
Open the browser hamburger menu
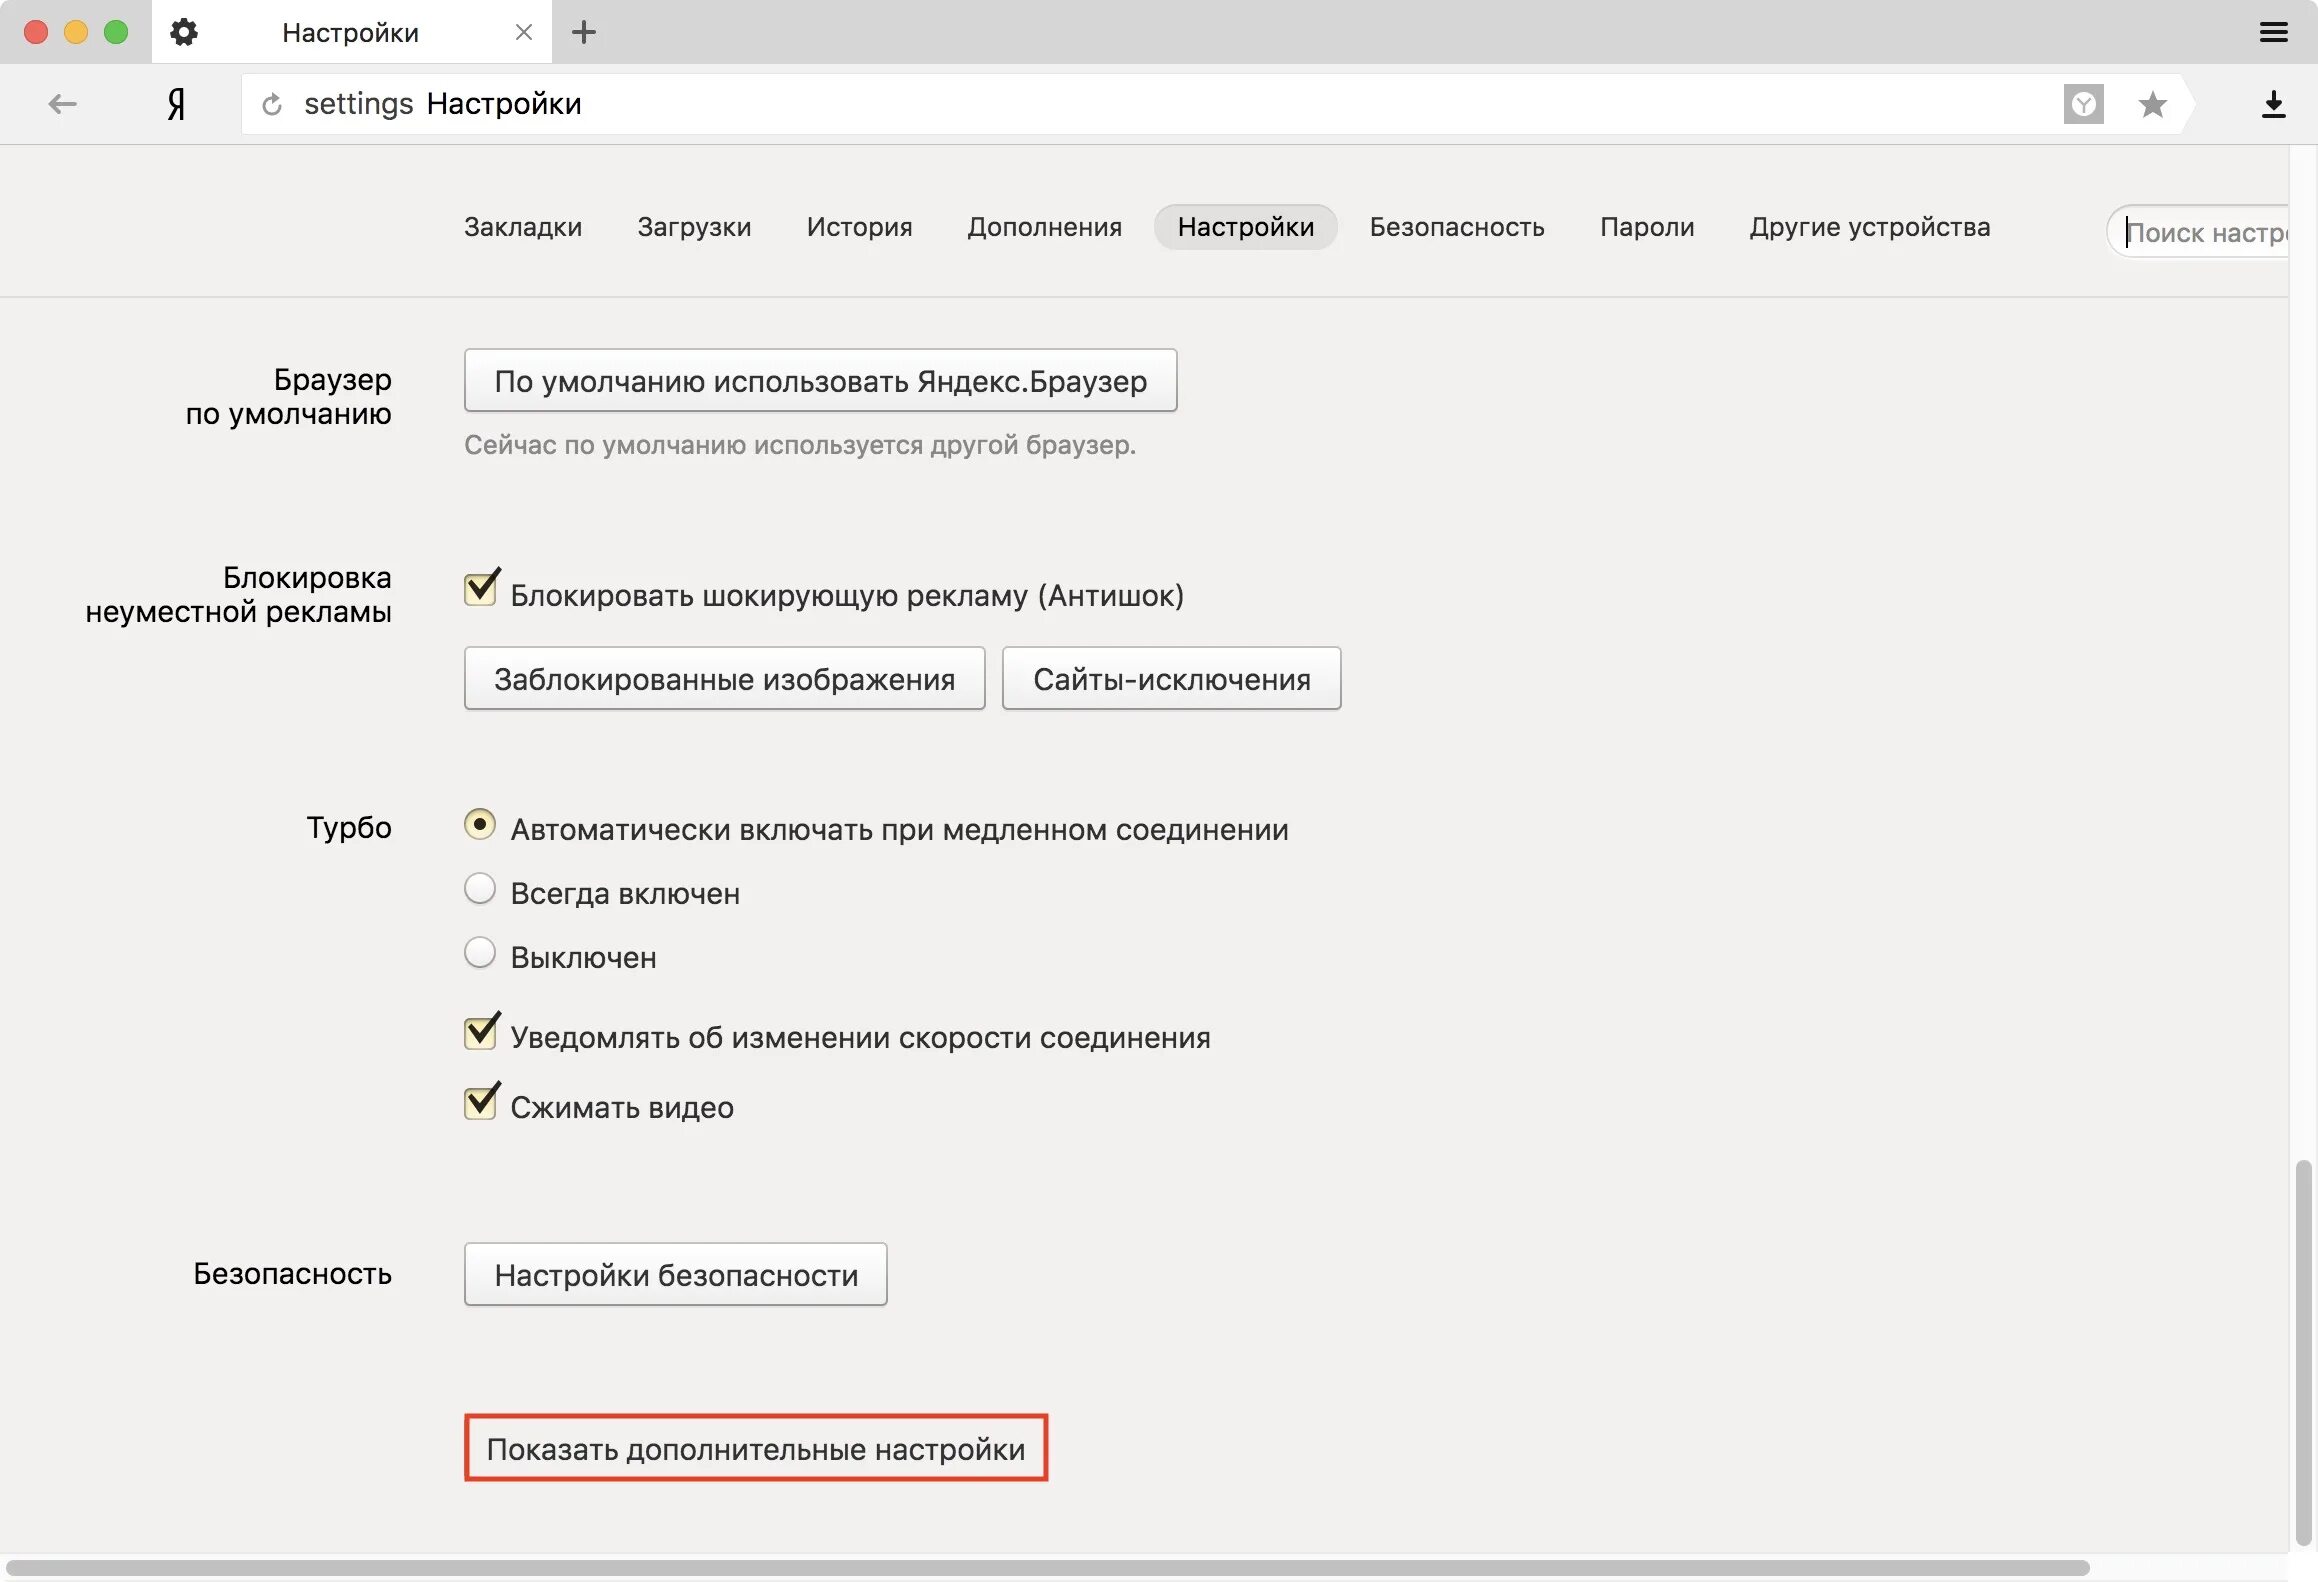(x=2273, y=32)
